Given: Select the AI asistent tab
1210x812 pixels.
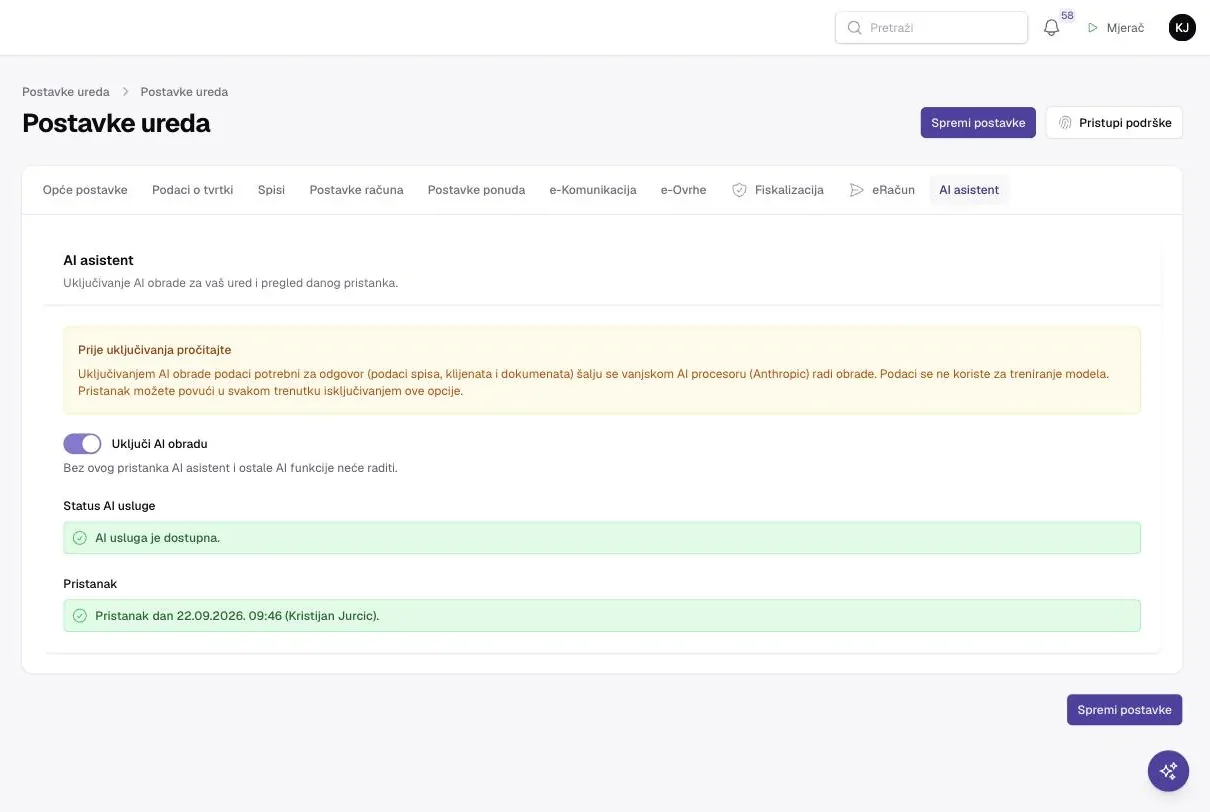Looking at the screenshot, I should (x=969, y=190).
